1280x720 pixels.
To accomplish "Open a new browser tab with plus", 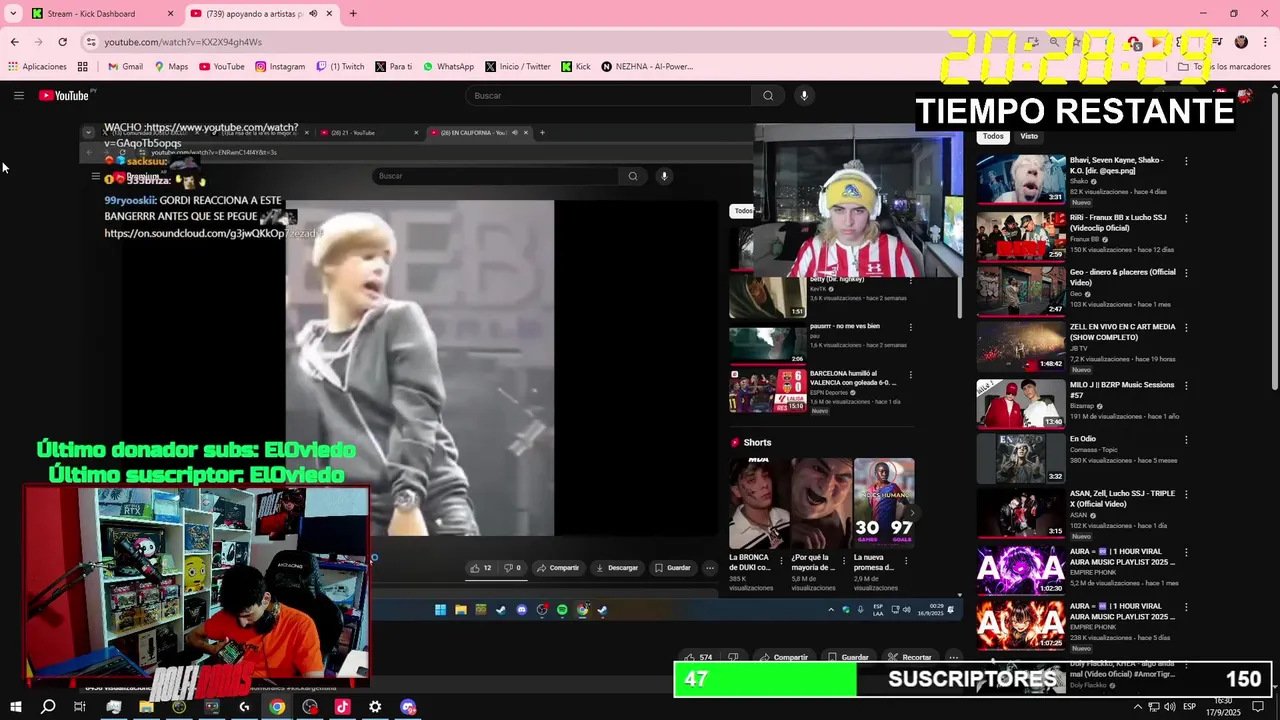I will pos(353,14).
